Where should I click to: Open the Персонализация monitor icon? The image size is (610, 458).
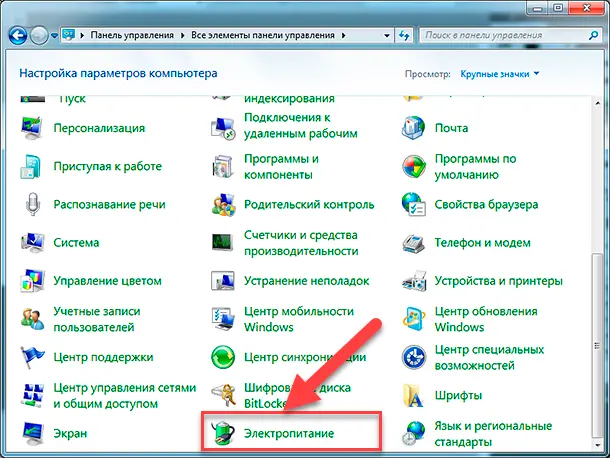[32, 128]
